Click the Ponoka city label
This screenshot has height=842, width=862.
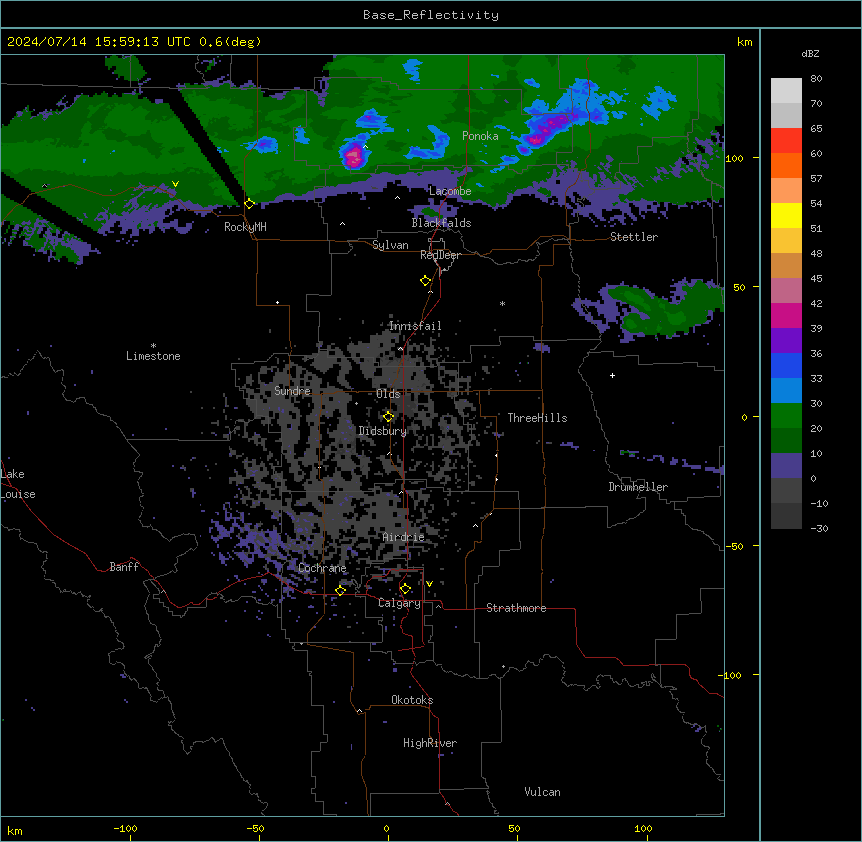point(480,136)
